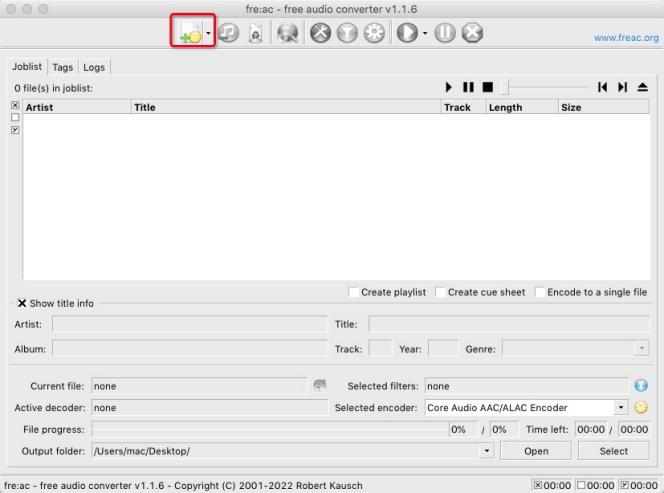Image resolution: width=664 pixels, height=493 pixels.
Task: Switch to the Joblist tab
Action: pyautogui.click(x=27, y=66)
